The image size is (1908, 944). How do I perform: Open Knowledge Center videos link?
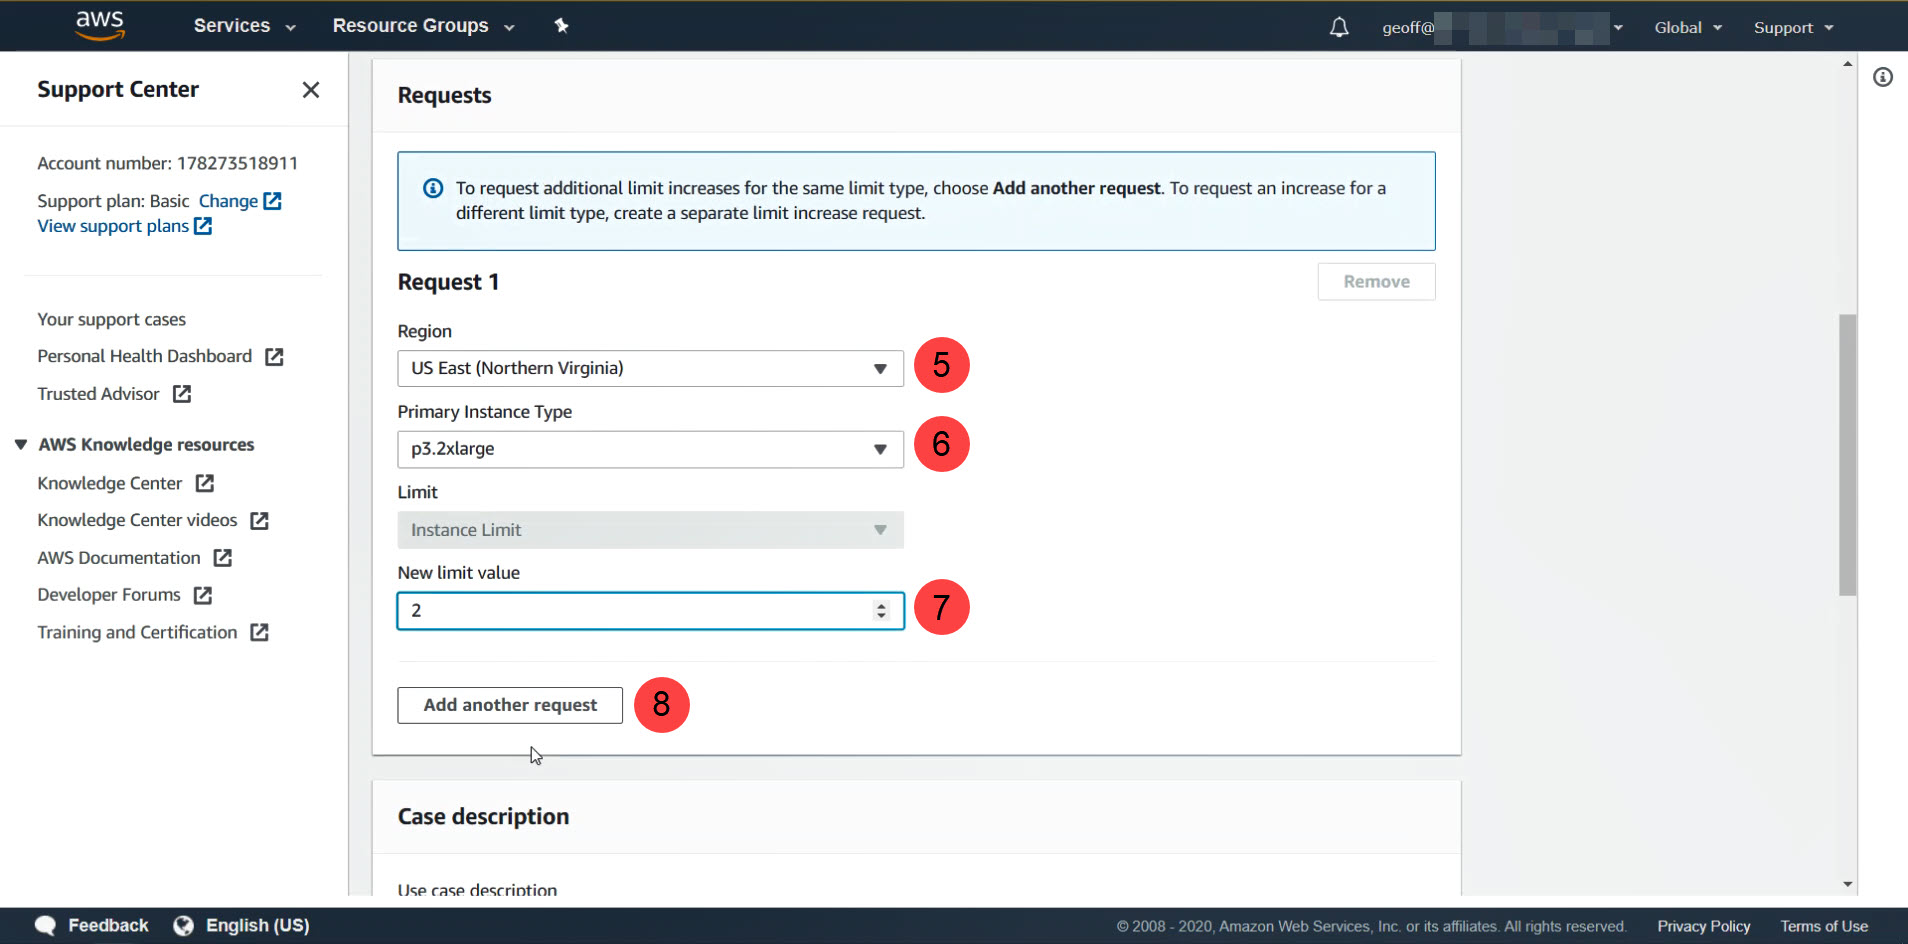(137, 521)
